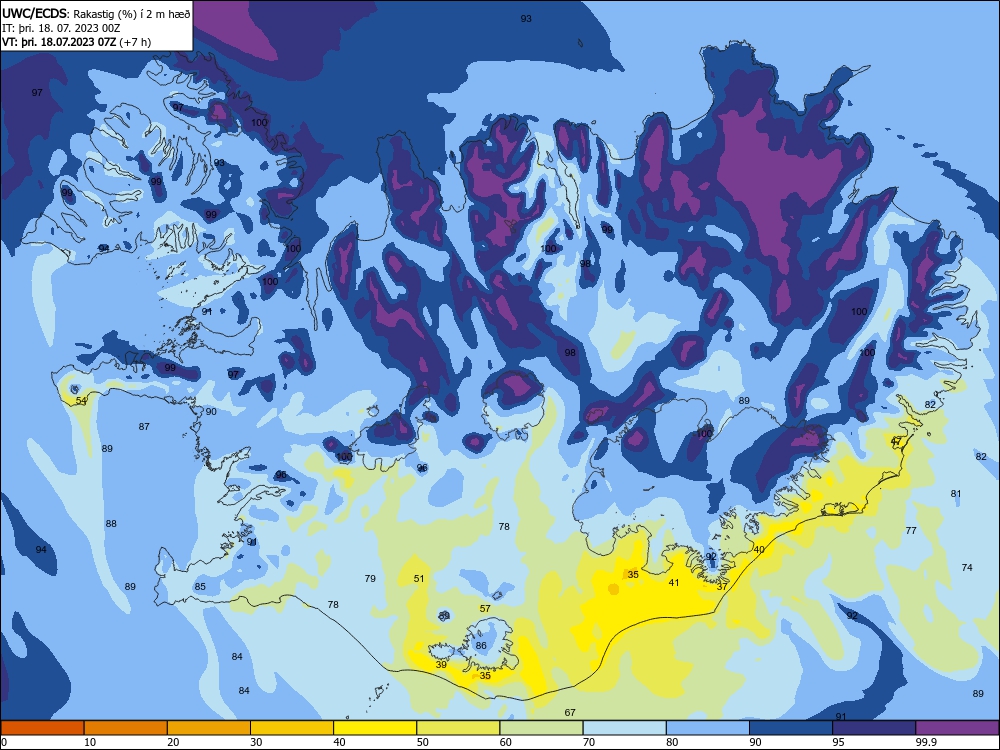Click the legend tick label '10'
The width and height of the screenshot is (1000, 750).
(90, 742)
